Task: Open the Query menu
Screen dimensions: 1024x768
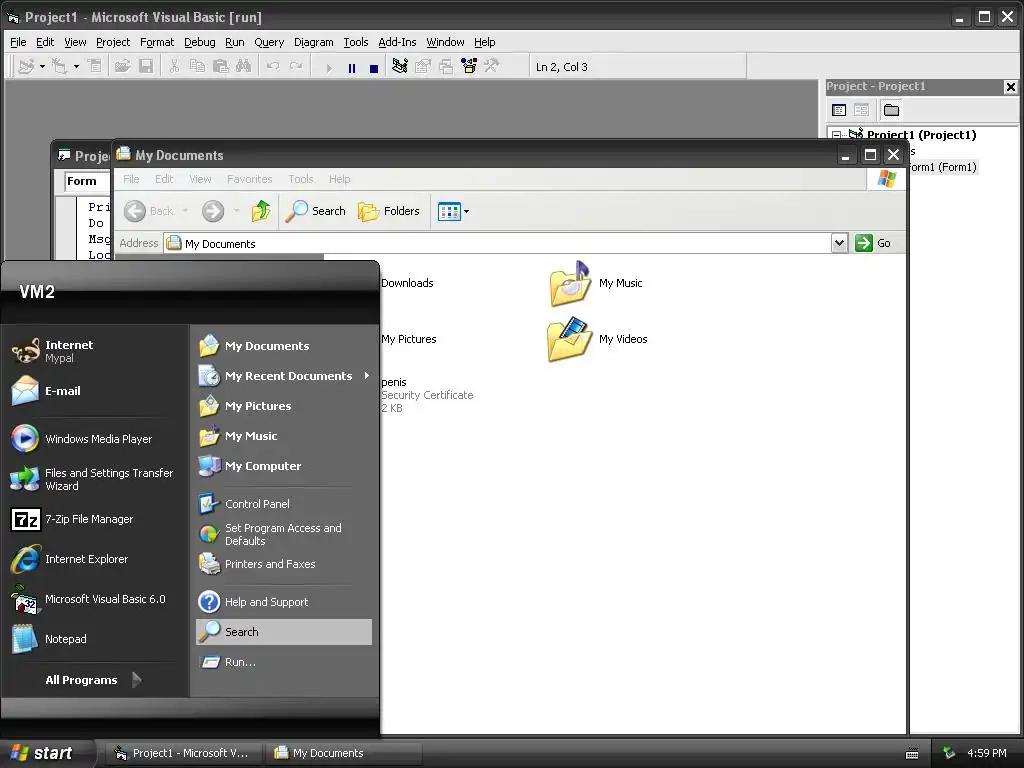Action: tap(269, 42)
